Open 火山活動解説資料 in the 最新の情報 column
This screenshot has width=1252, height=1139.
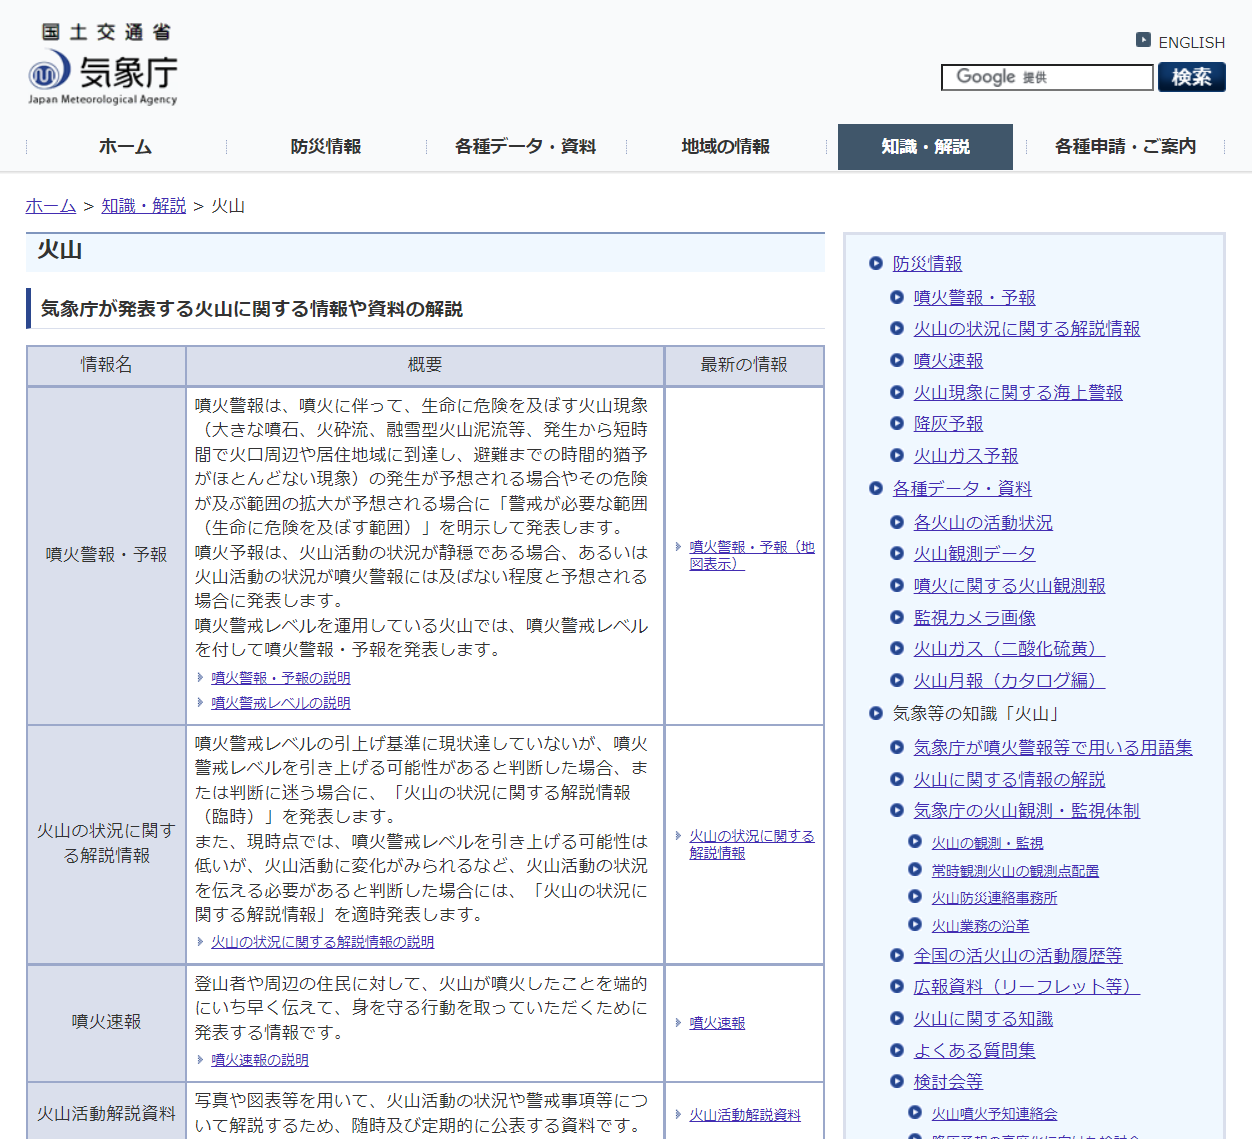(745, 1115)
